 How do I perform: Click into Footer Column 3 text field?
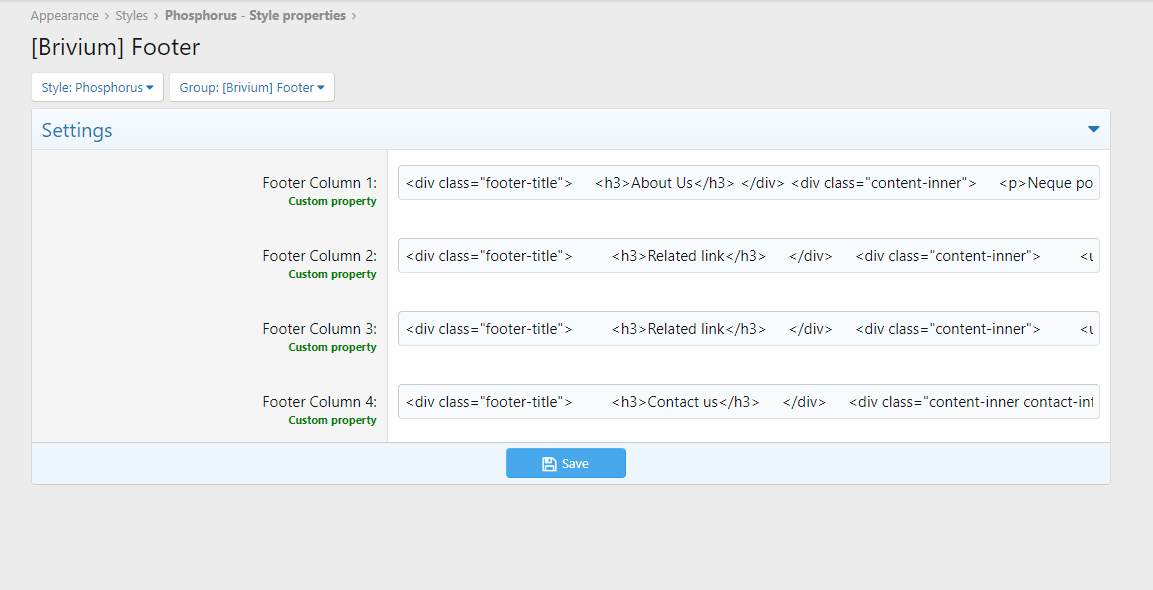[748, 329]
